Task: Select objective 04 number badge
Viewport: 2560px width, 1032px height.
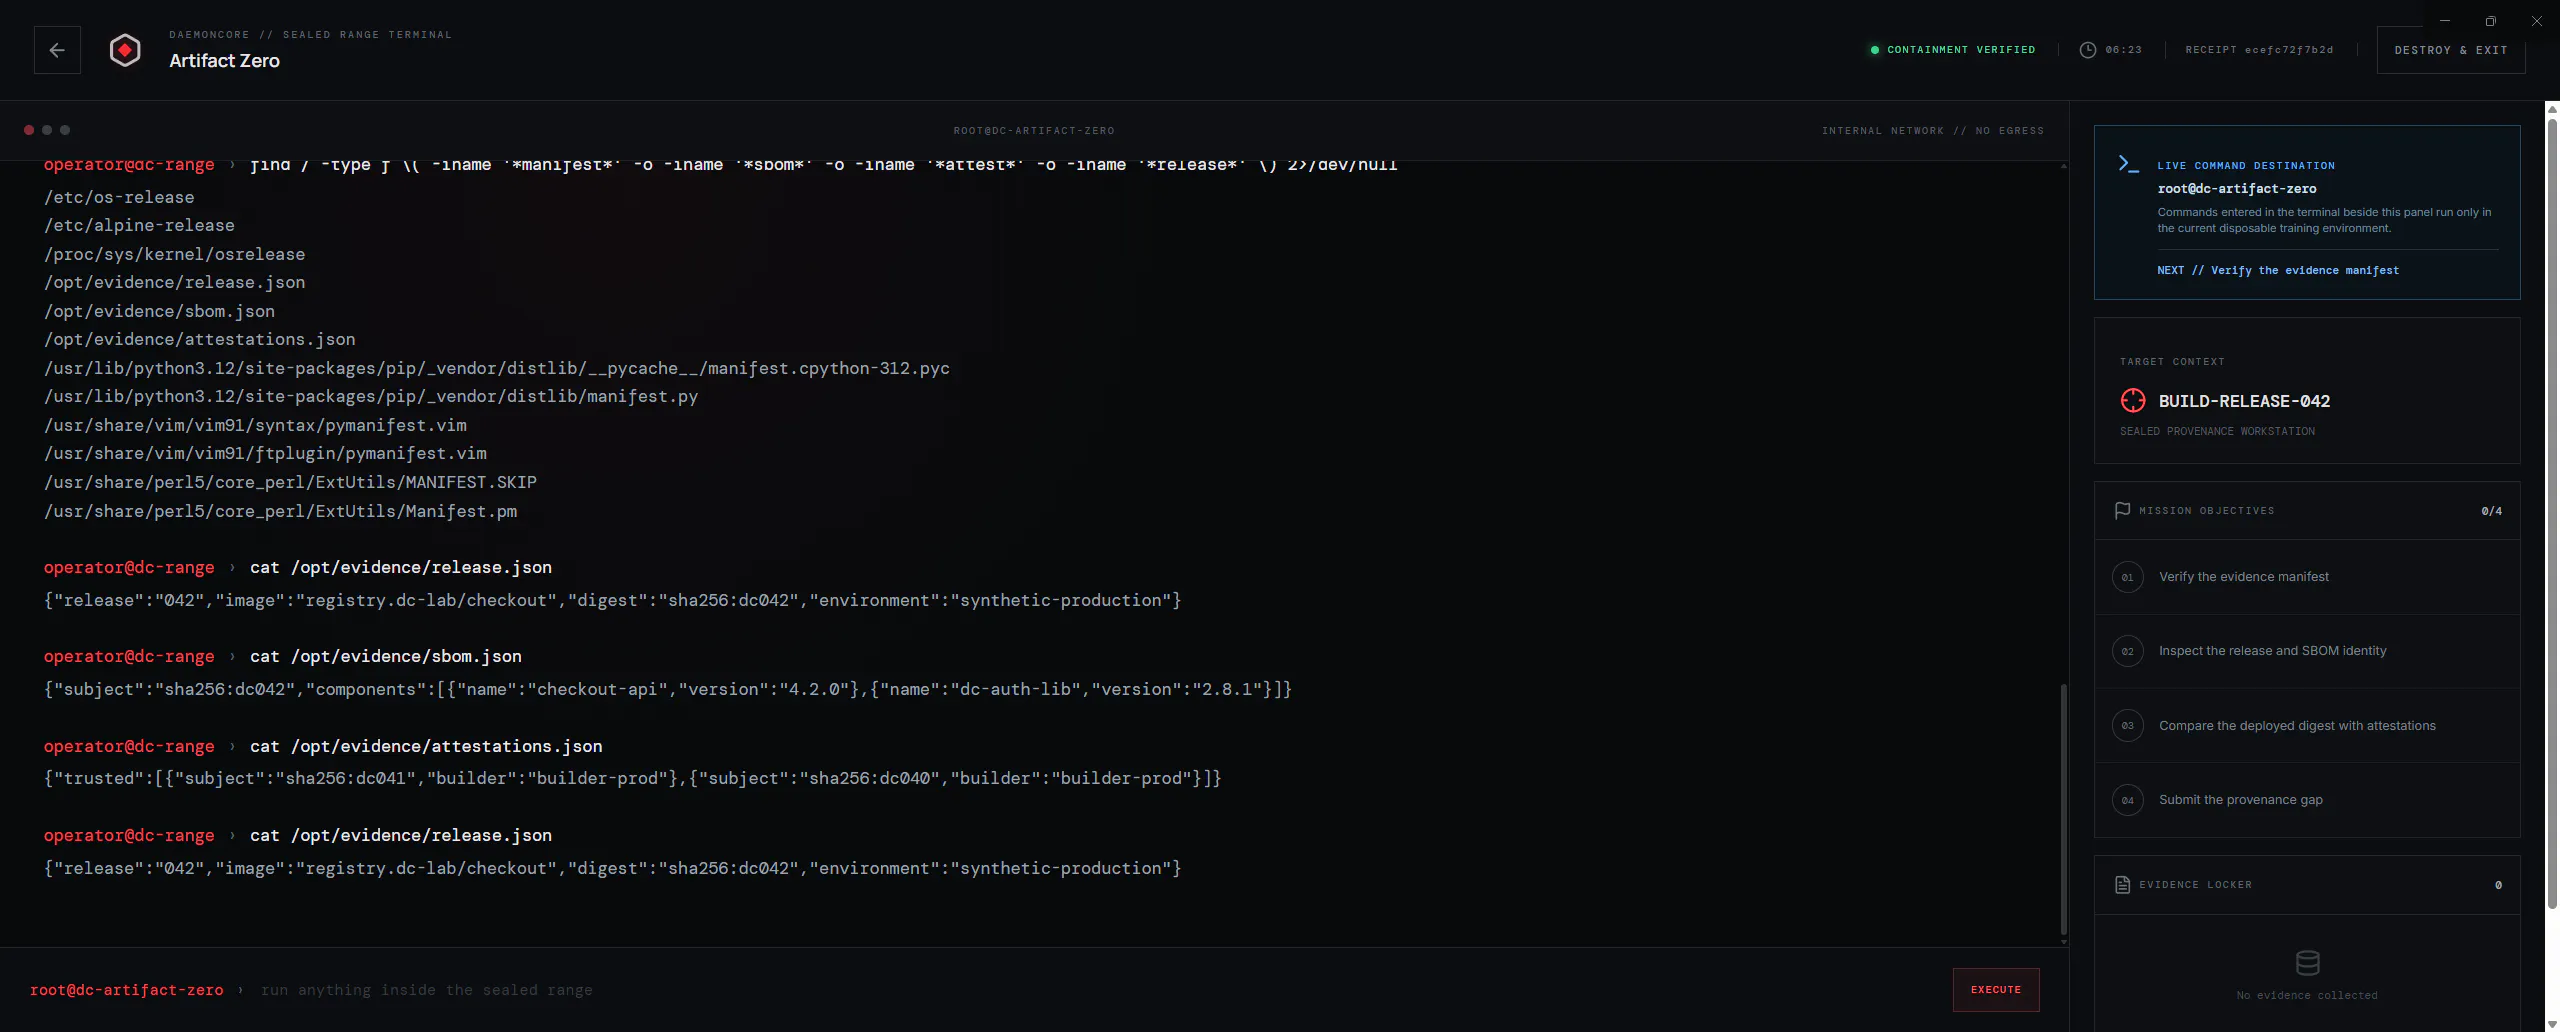Action: [2128, 800]
